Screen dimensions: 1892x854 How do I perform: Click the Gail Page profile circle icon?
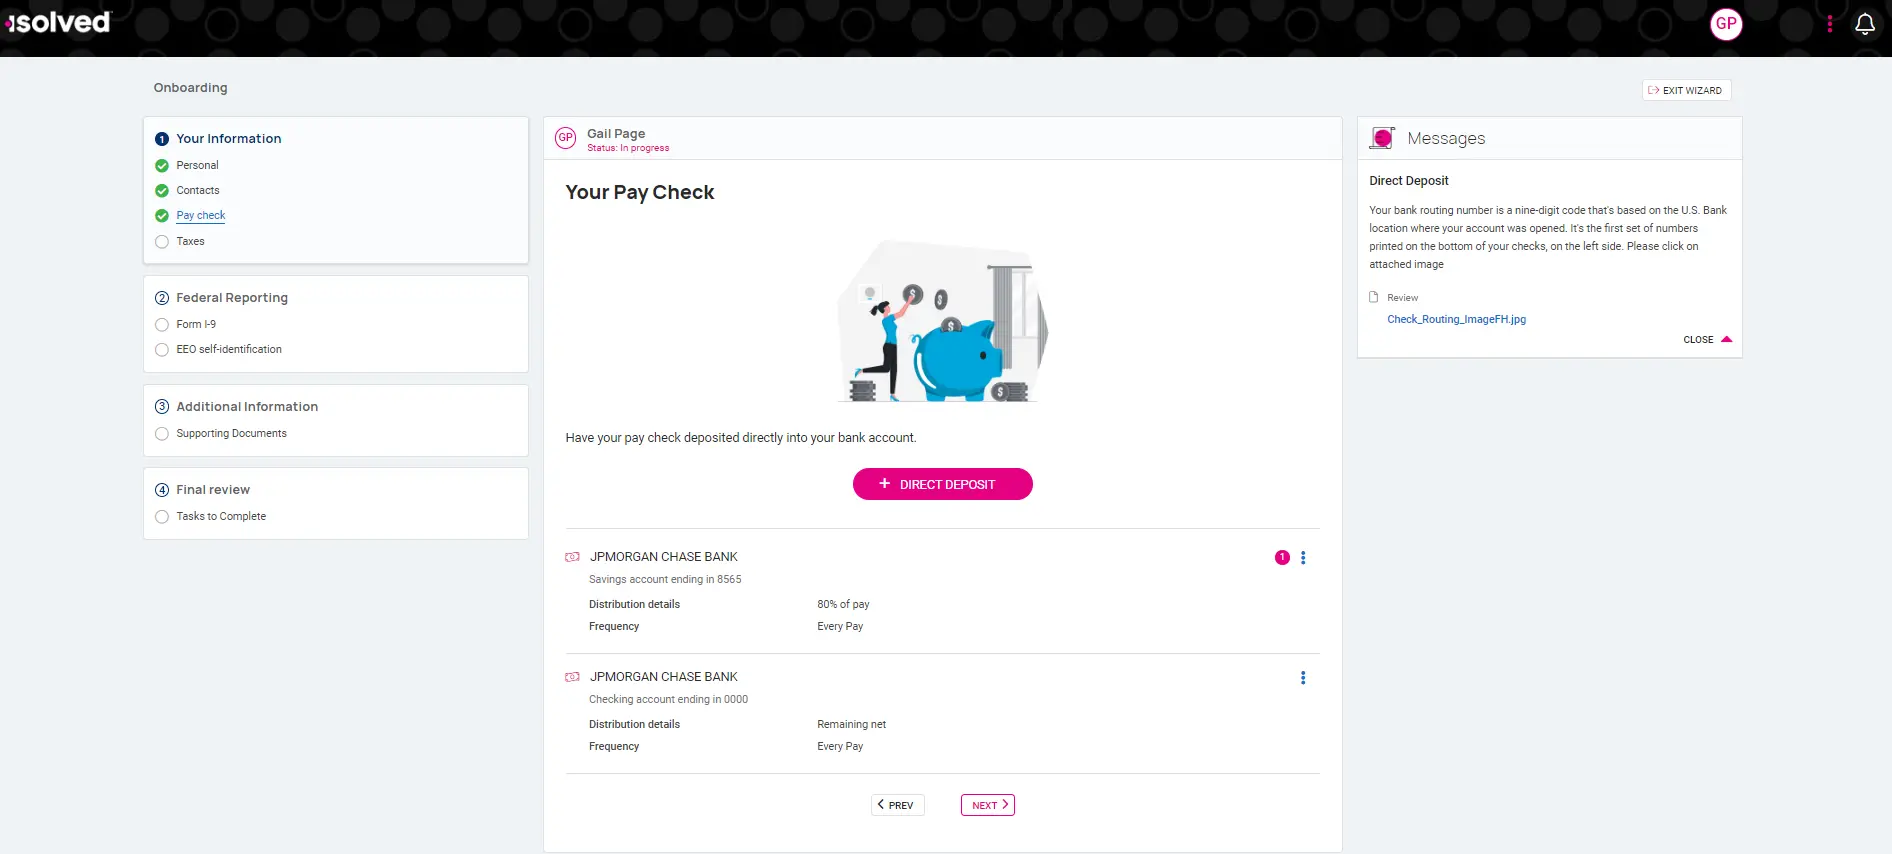point(566,138)
